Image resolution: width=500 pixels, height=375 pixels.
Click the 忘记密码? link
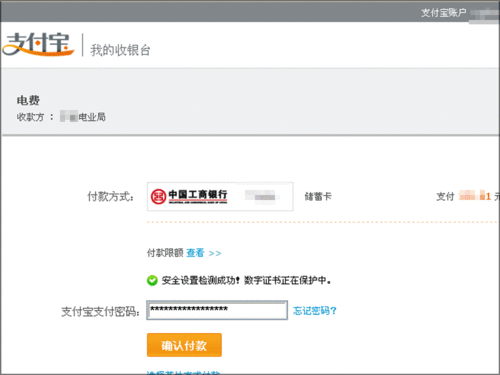coord(315,311)
